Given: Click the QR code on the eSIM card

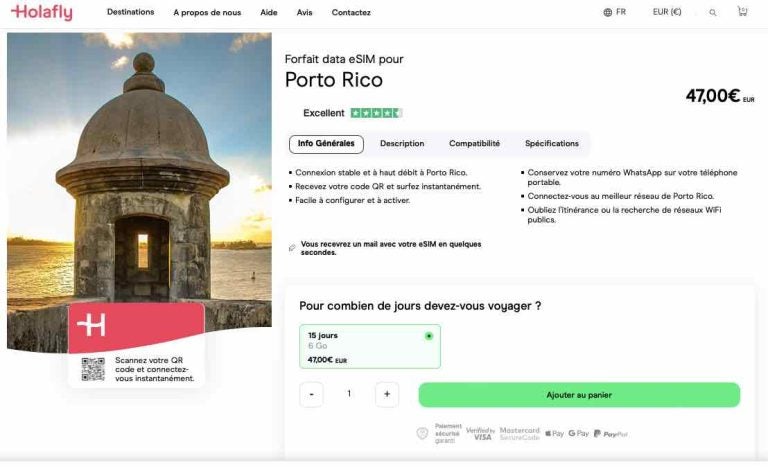Looking at the screenshot, I should (93, 369).
